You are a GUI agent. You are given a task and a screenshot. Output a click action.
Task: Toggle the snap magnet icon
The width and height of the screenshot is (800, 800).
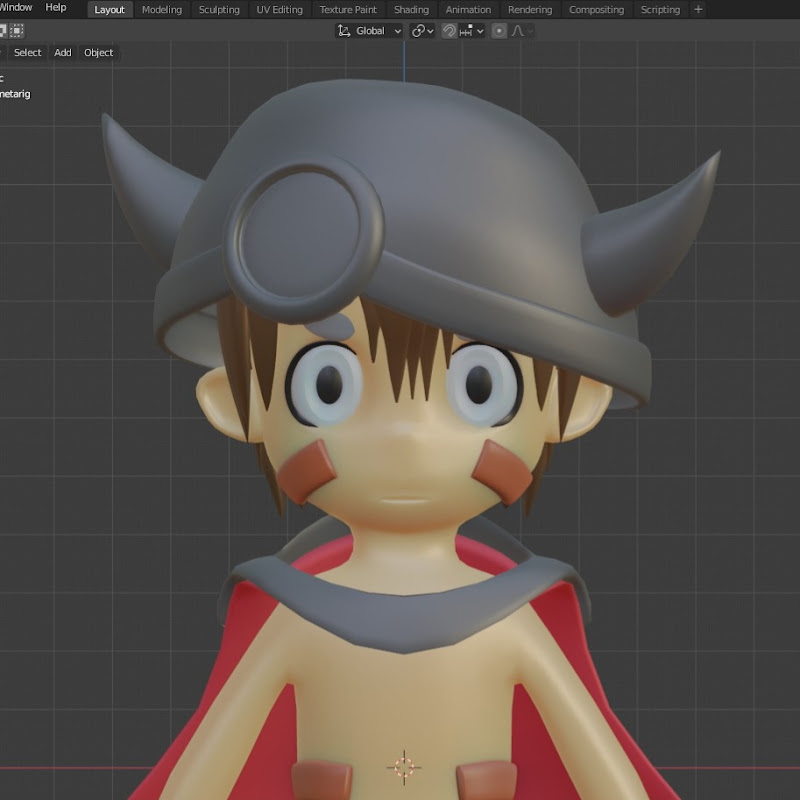449,31
